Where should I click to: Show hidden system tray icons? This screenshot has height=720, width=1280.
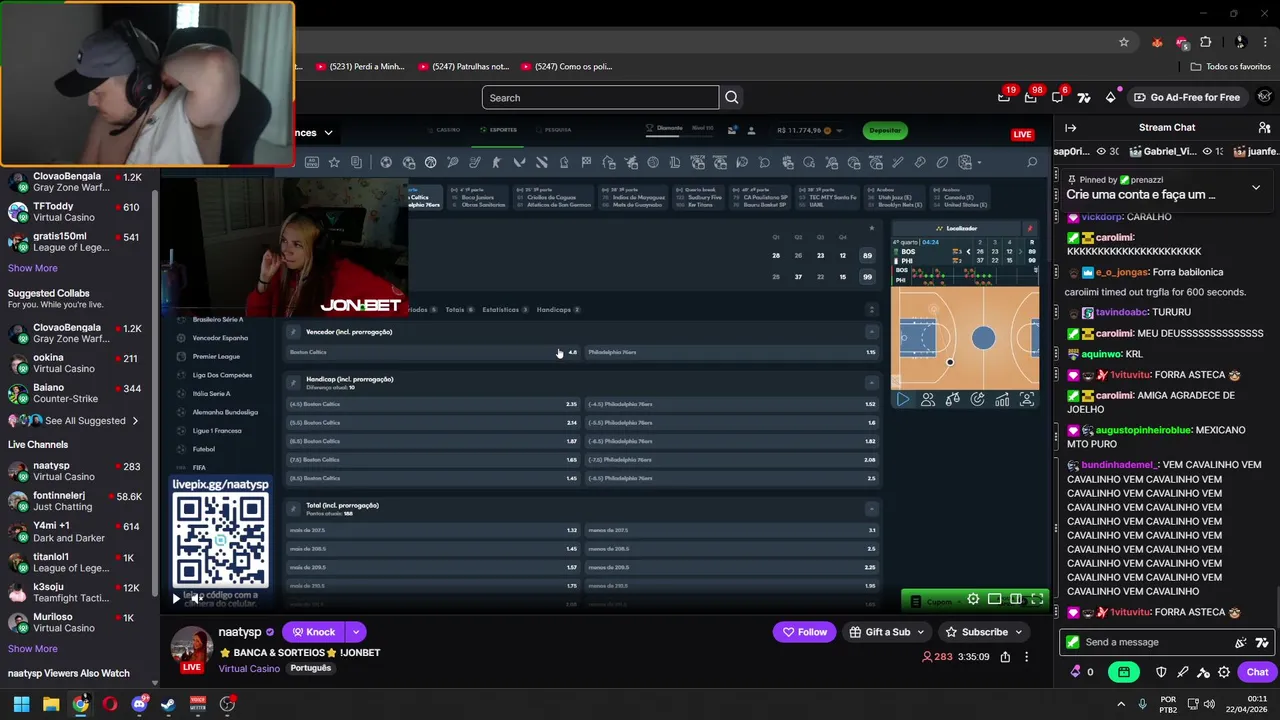point(1120,704)
